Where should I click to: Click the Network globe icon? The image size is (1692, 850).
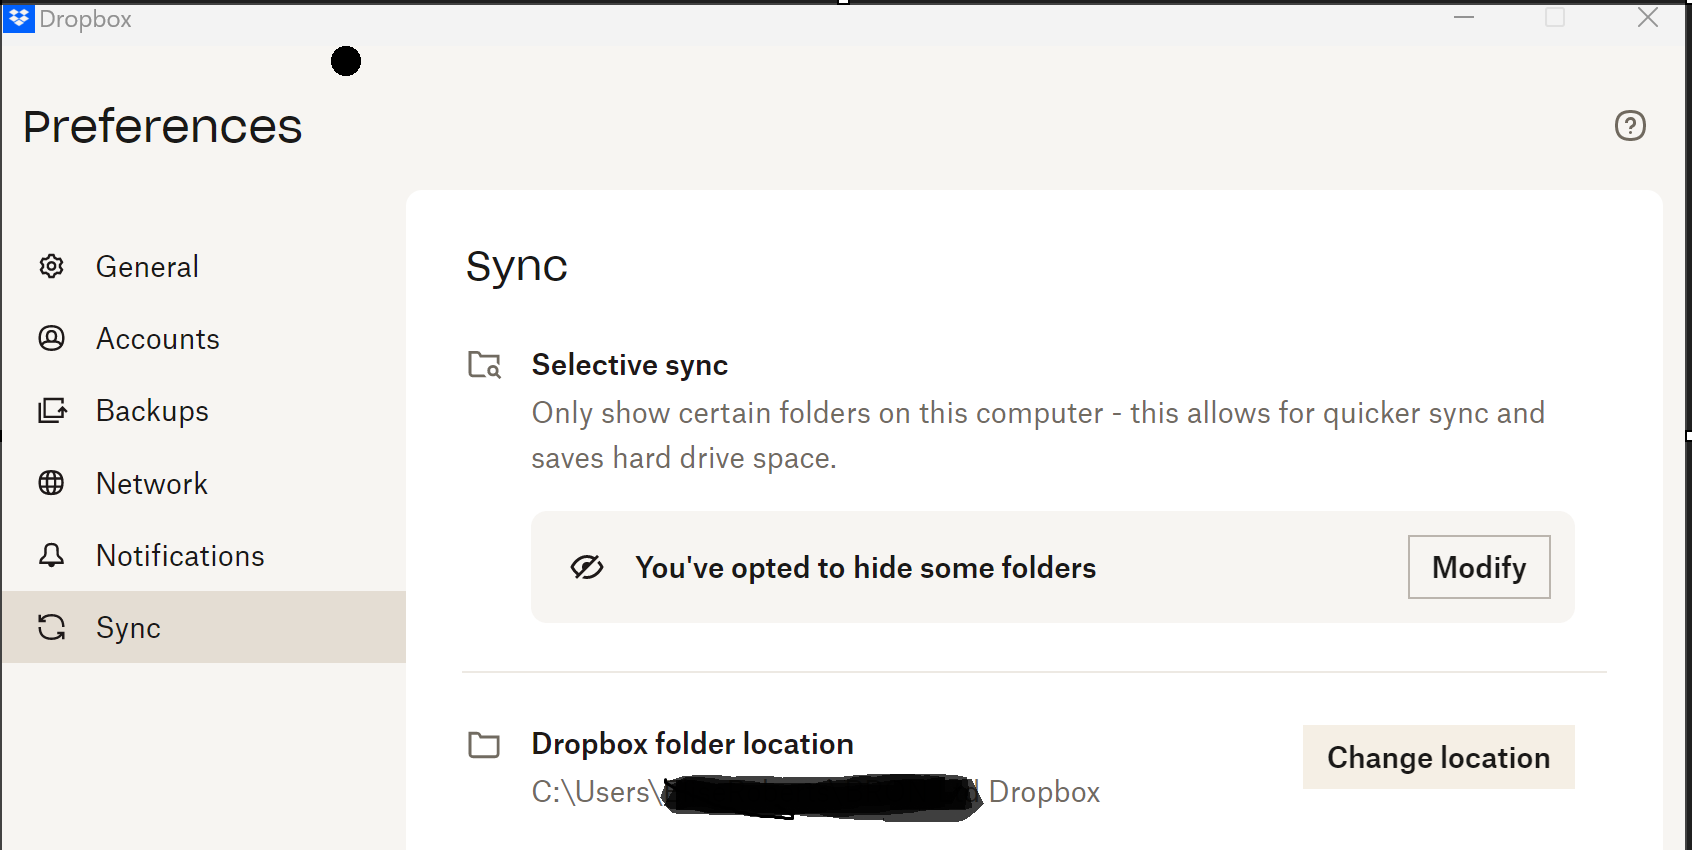(x=51, y=483)
